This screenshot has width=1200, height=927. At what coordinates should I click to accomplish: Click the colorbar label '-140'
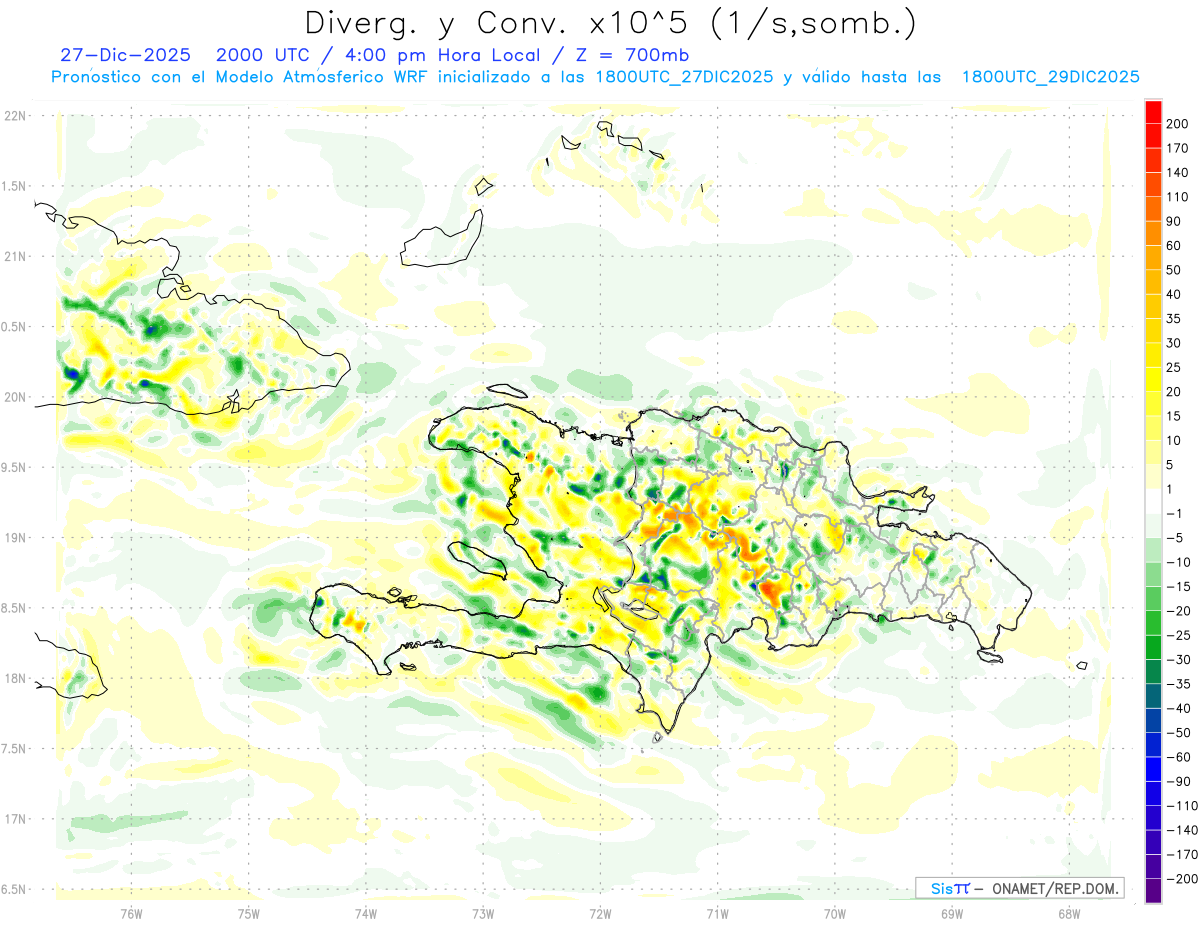point(1182,830)
